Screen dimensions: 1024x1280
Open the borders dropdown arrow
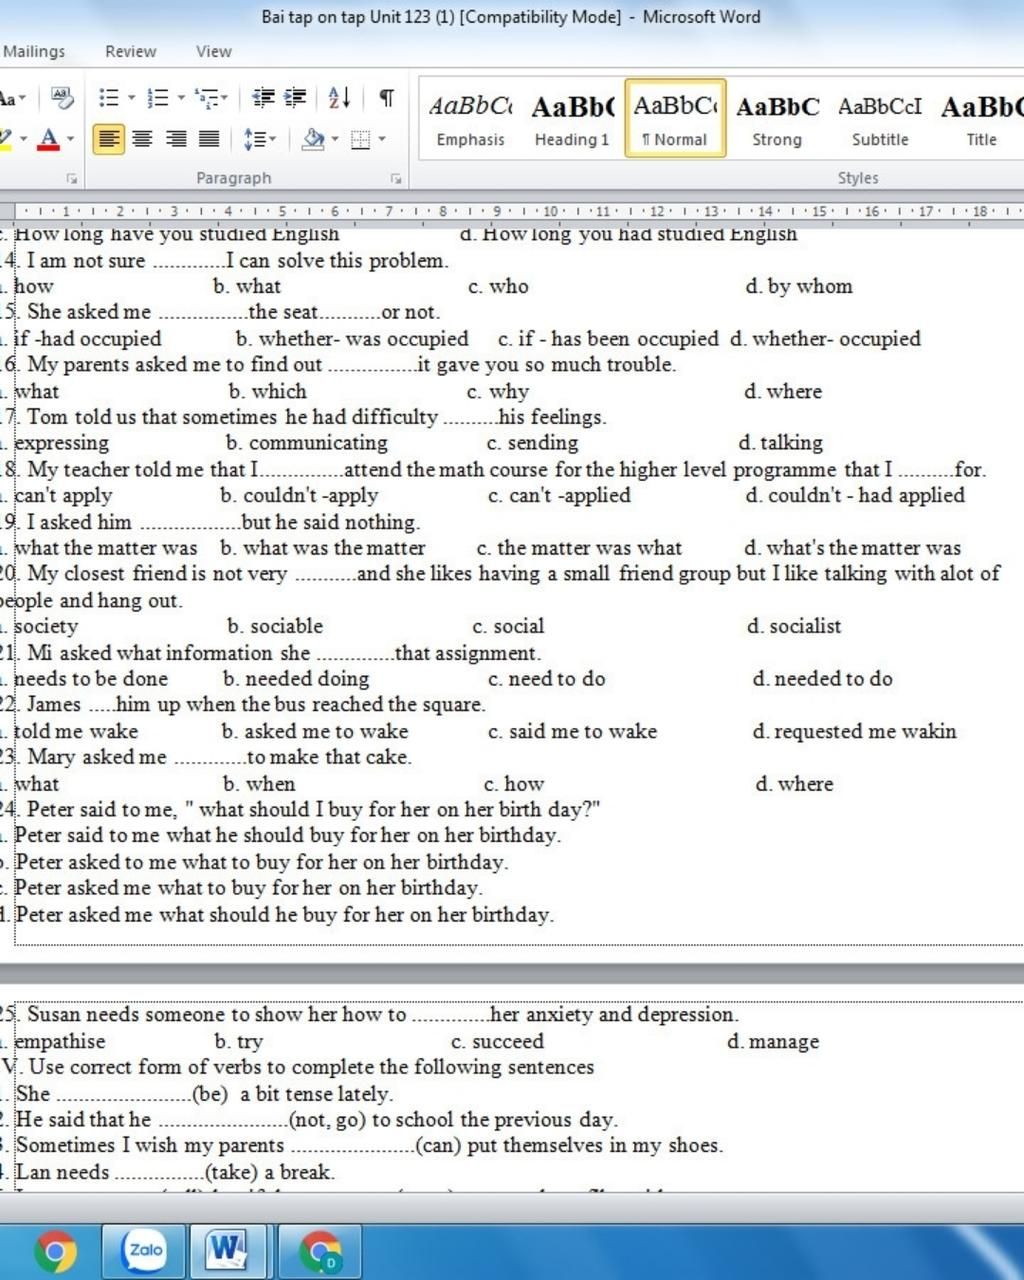(x=382, y=139)
